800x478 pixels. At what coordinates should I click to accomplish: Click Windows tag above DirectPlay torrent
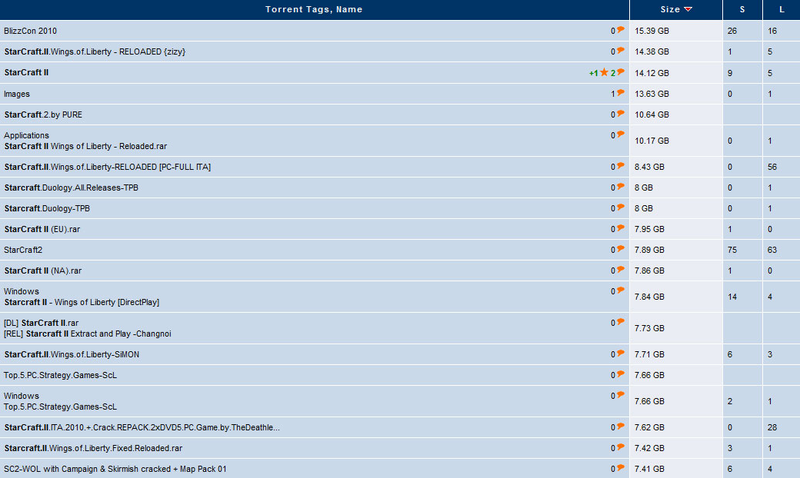pos(21,291)
